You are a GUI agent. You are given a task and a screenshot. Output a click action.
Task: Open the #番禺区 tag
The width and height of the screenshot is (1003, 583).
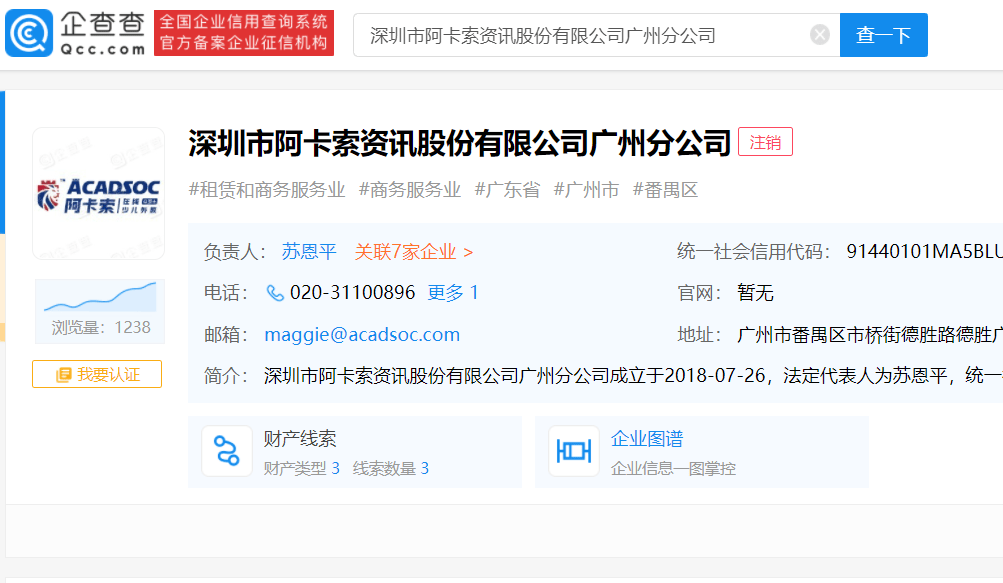(665, 190)
